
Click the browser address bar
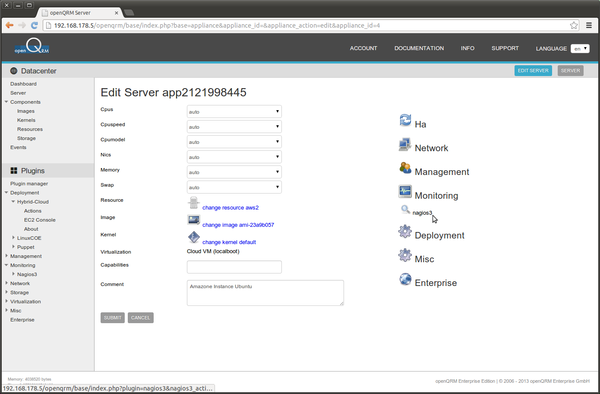click(x=306, y=25)
